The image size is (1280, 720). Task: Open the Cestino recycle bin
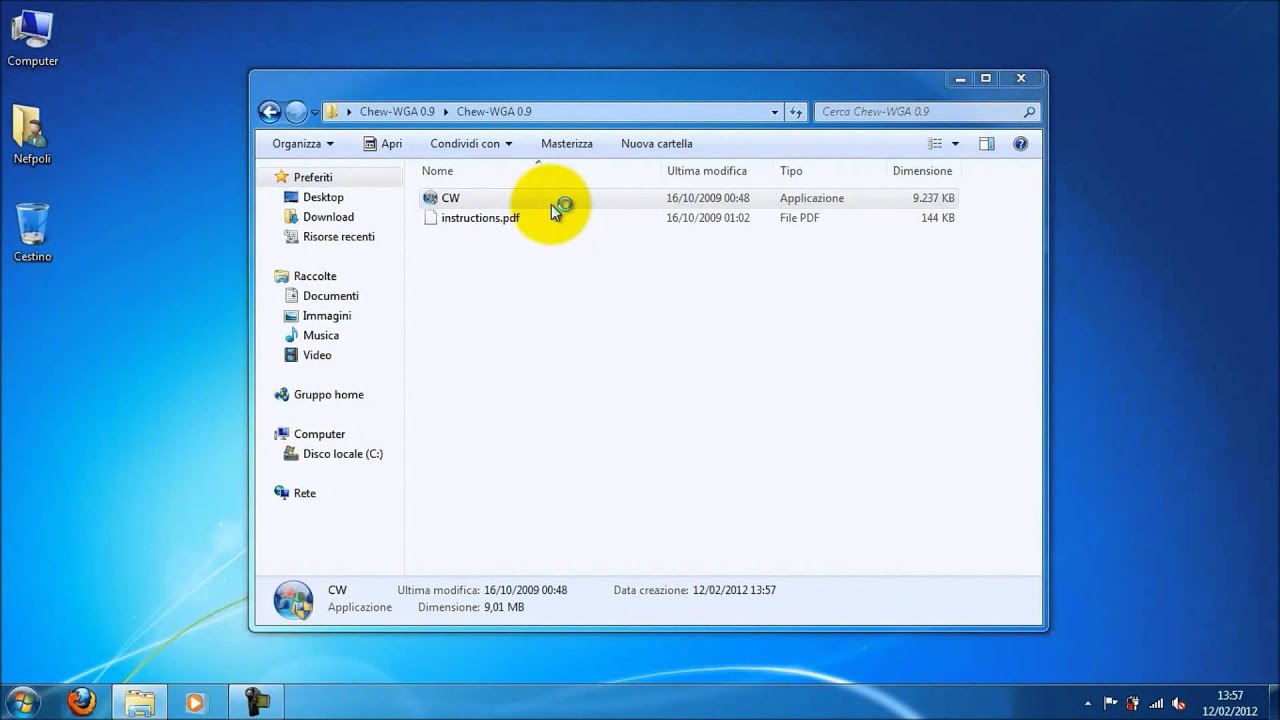click(x=32, y=232)
